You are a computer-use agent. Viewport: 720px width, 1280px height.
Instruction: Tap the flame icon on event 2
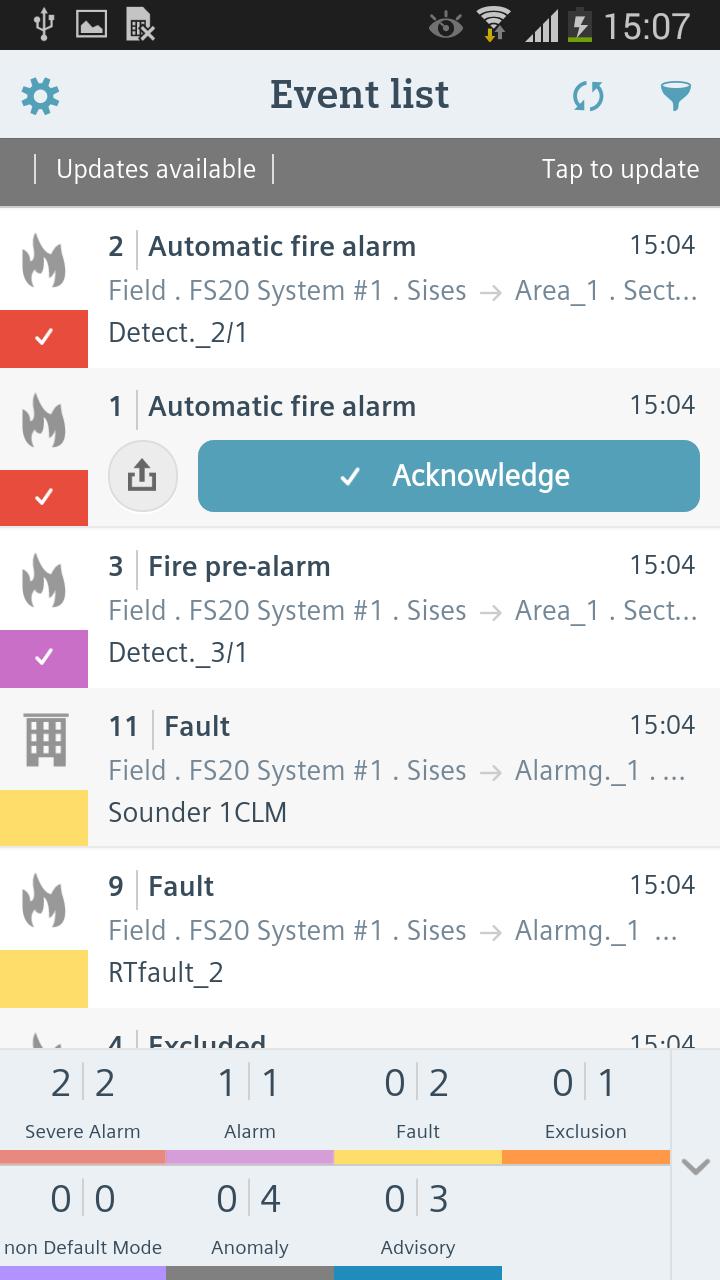(44, 260)
